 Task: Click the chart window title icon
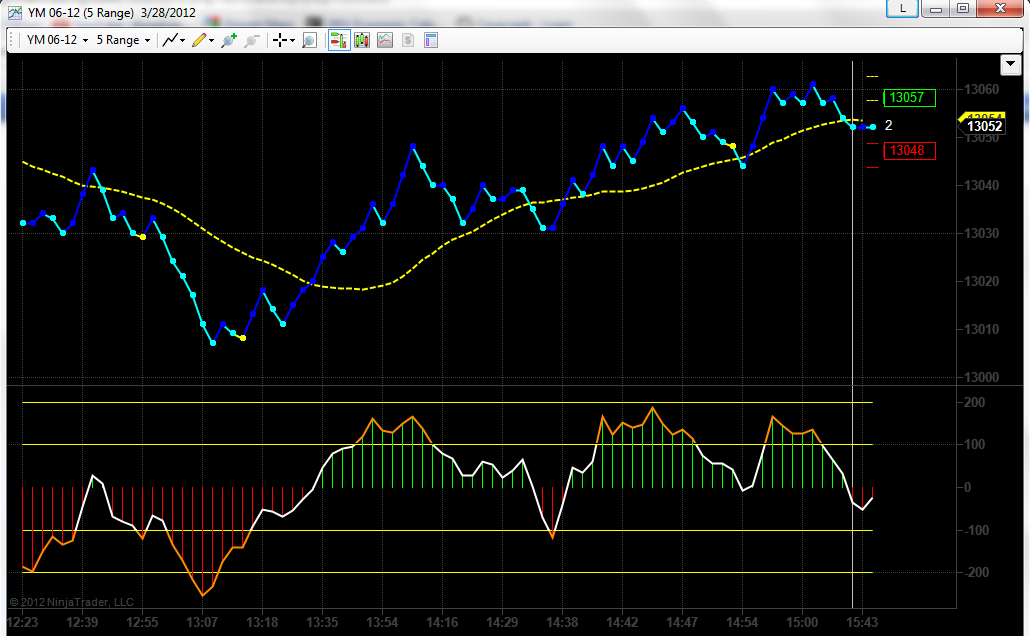(x=14, y=12)
